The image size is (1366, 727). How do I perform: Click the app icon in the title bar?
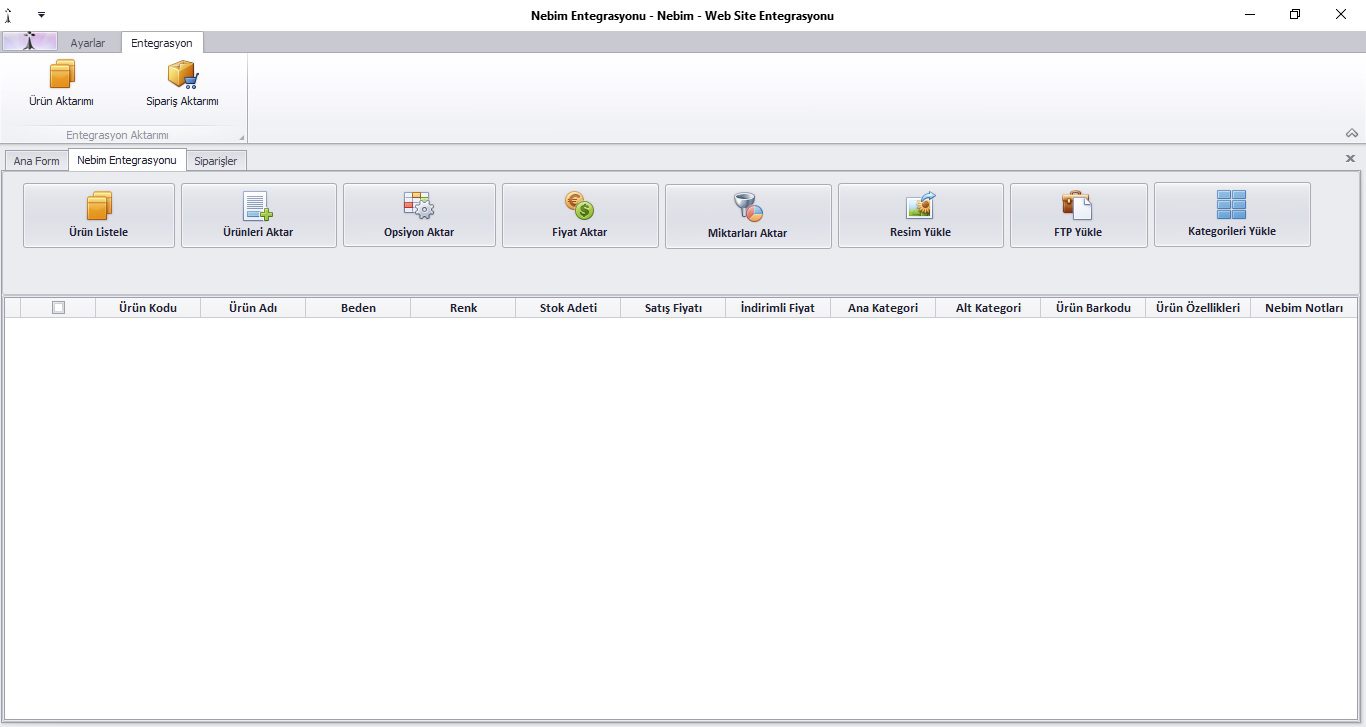tap(8, 15)
